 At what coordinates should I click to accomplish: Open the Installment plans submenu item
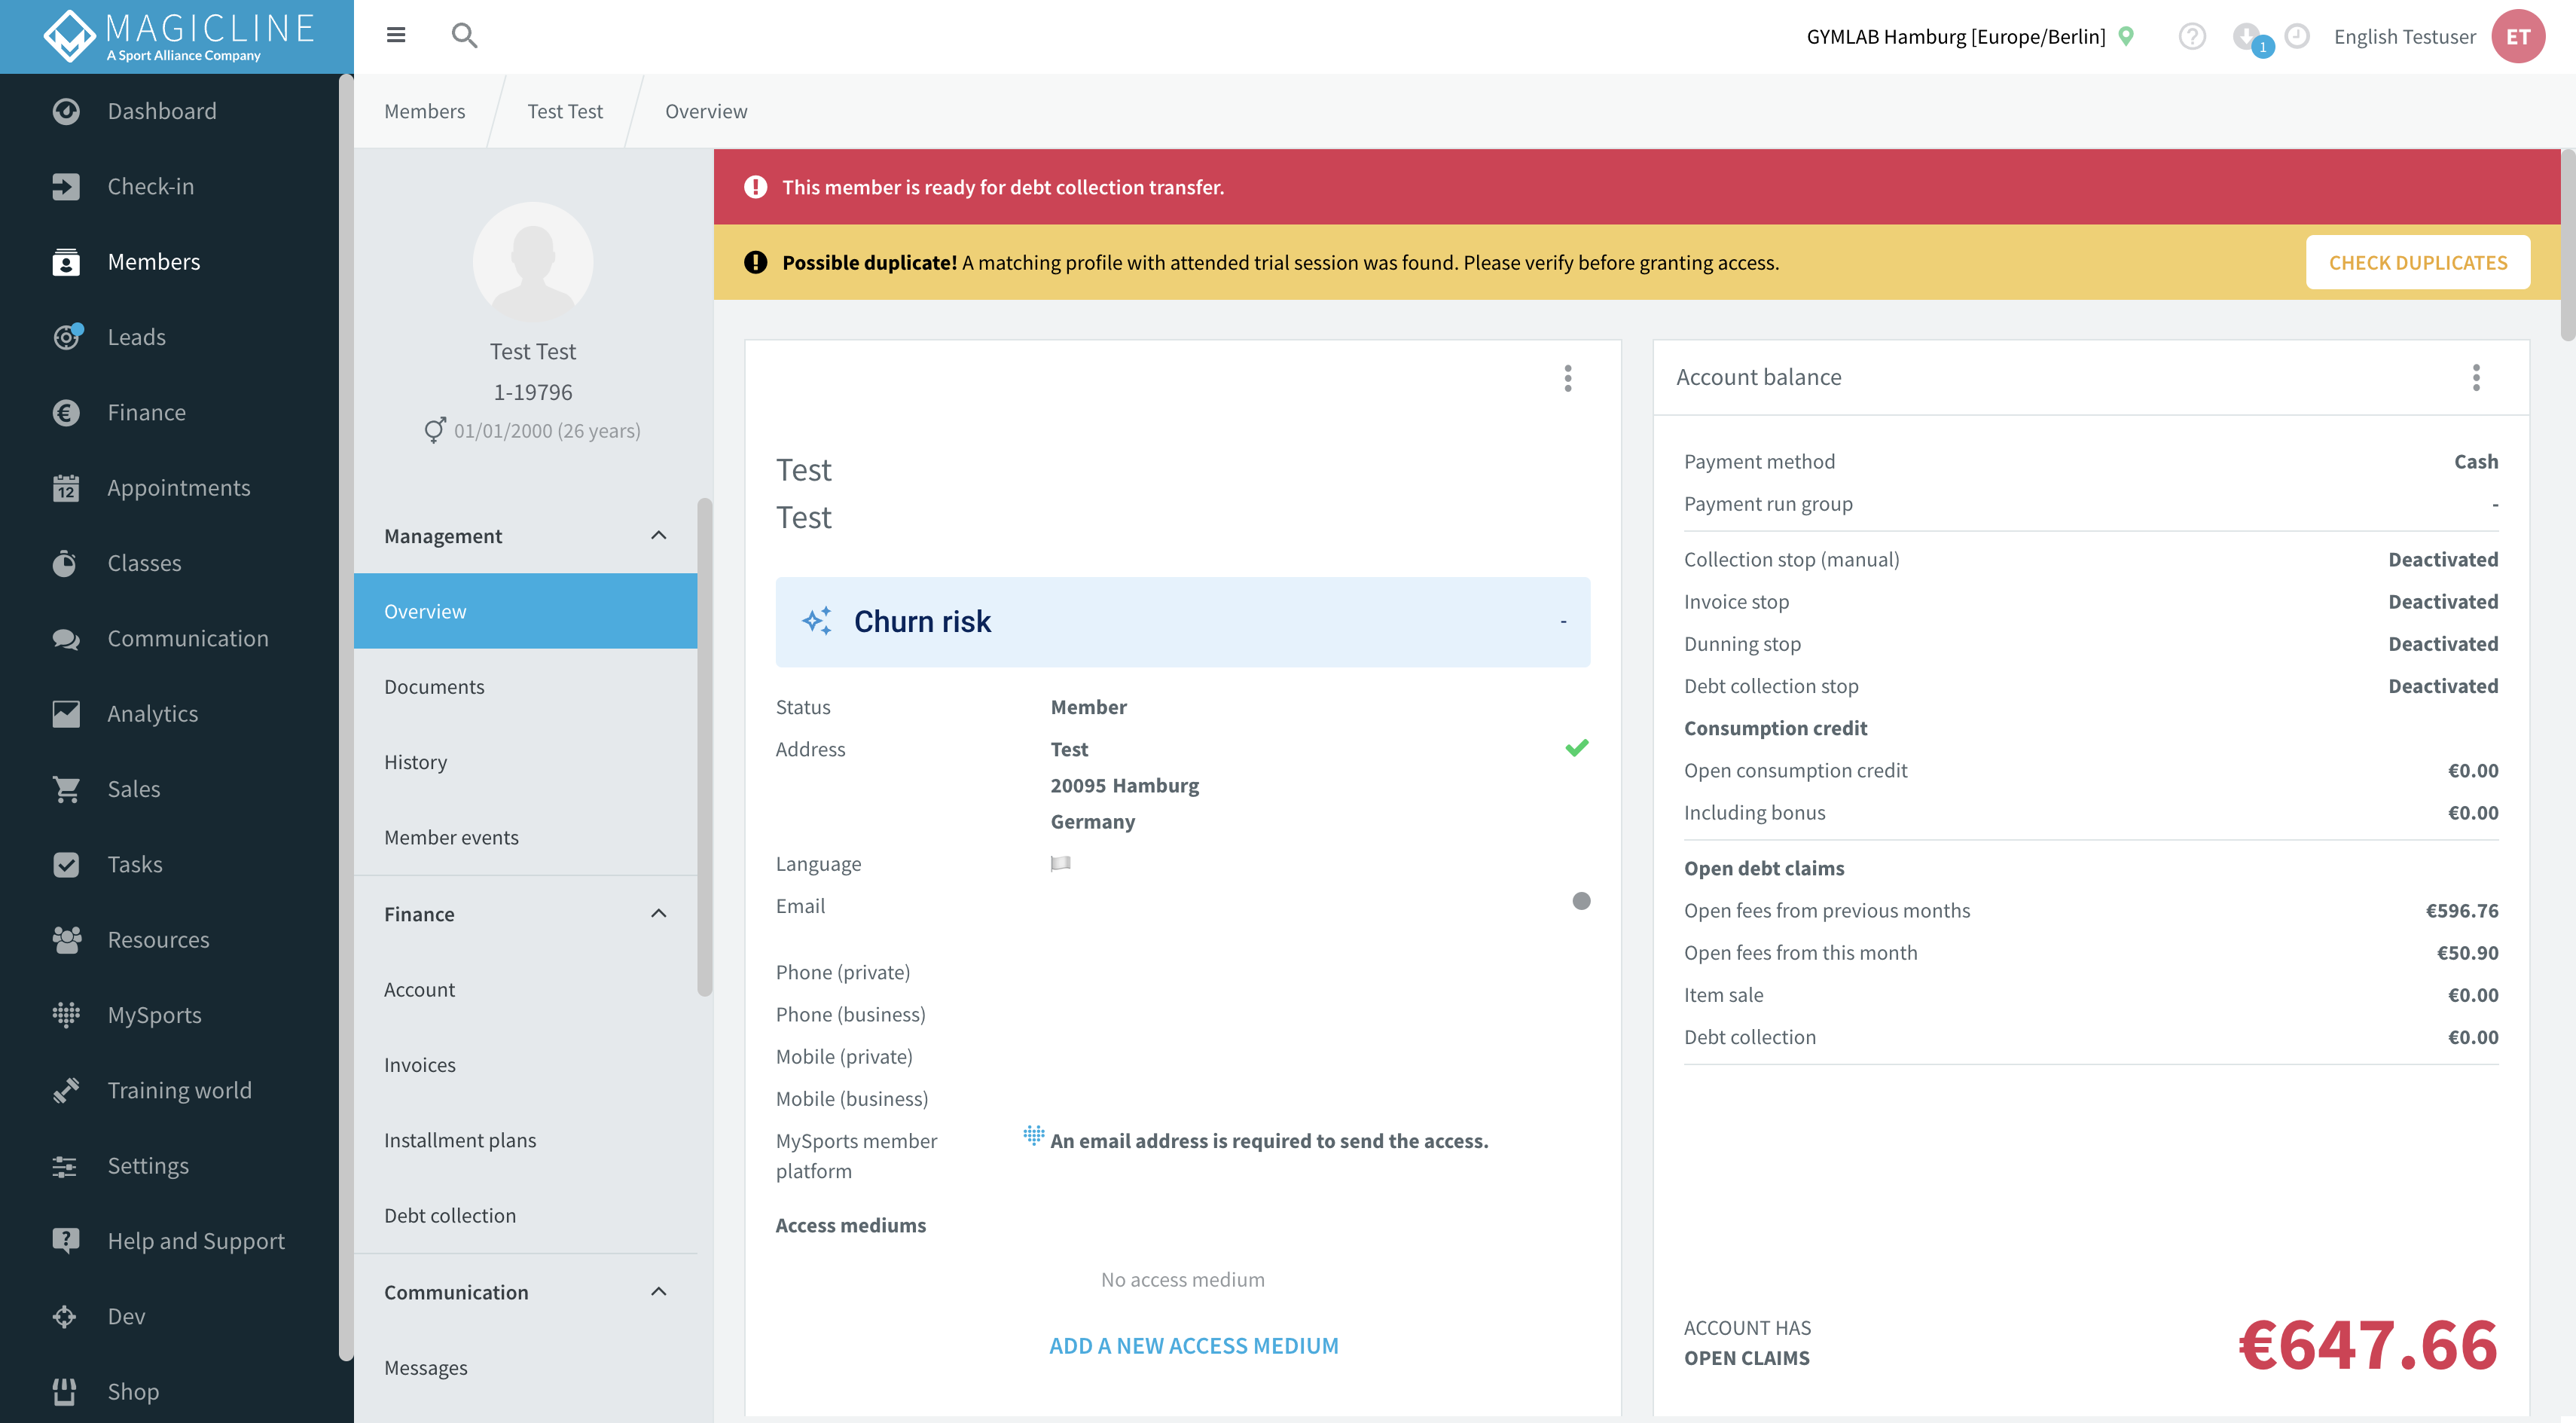pyautogui.click(x=525, y=1140)
